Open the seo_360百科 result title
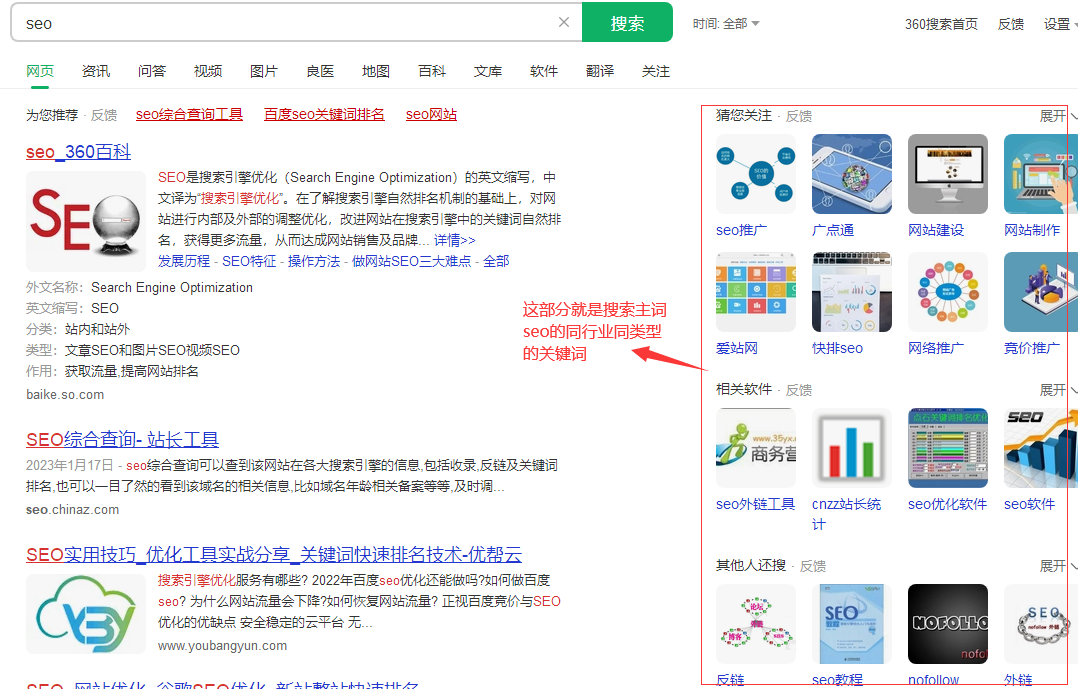This screenshot has height=689, width=1078. click(x=78, y=152)
